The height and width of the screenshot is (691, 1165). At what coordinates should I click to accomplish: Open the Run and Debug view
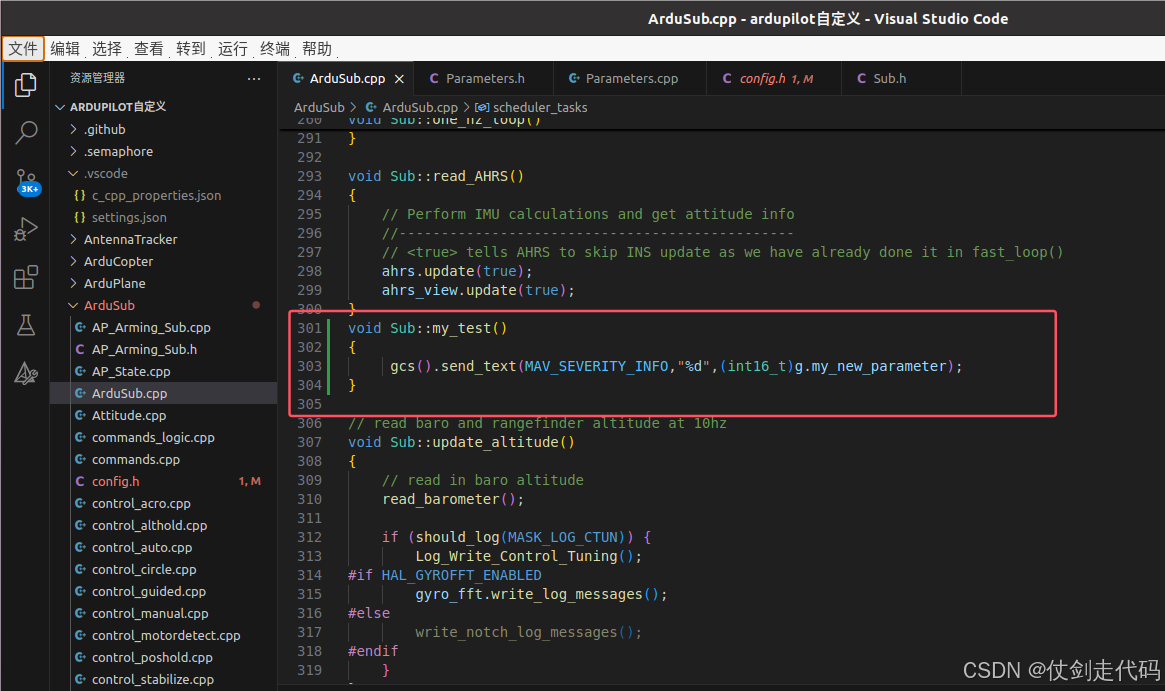coord(25,229)
